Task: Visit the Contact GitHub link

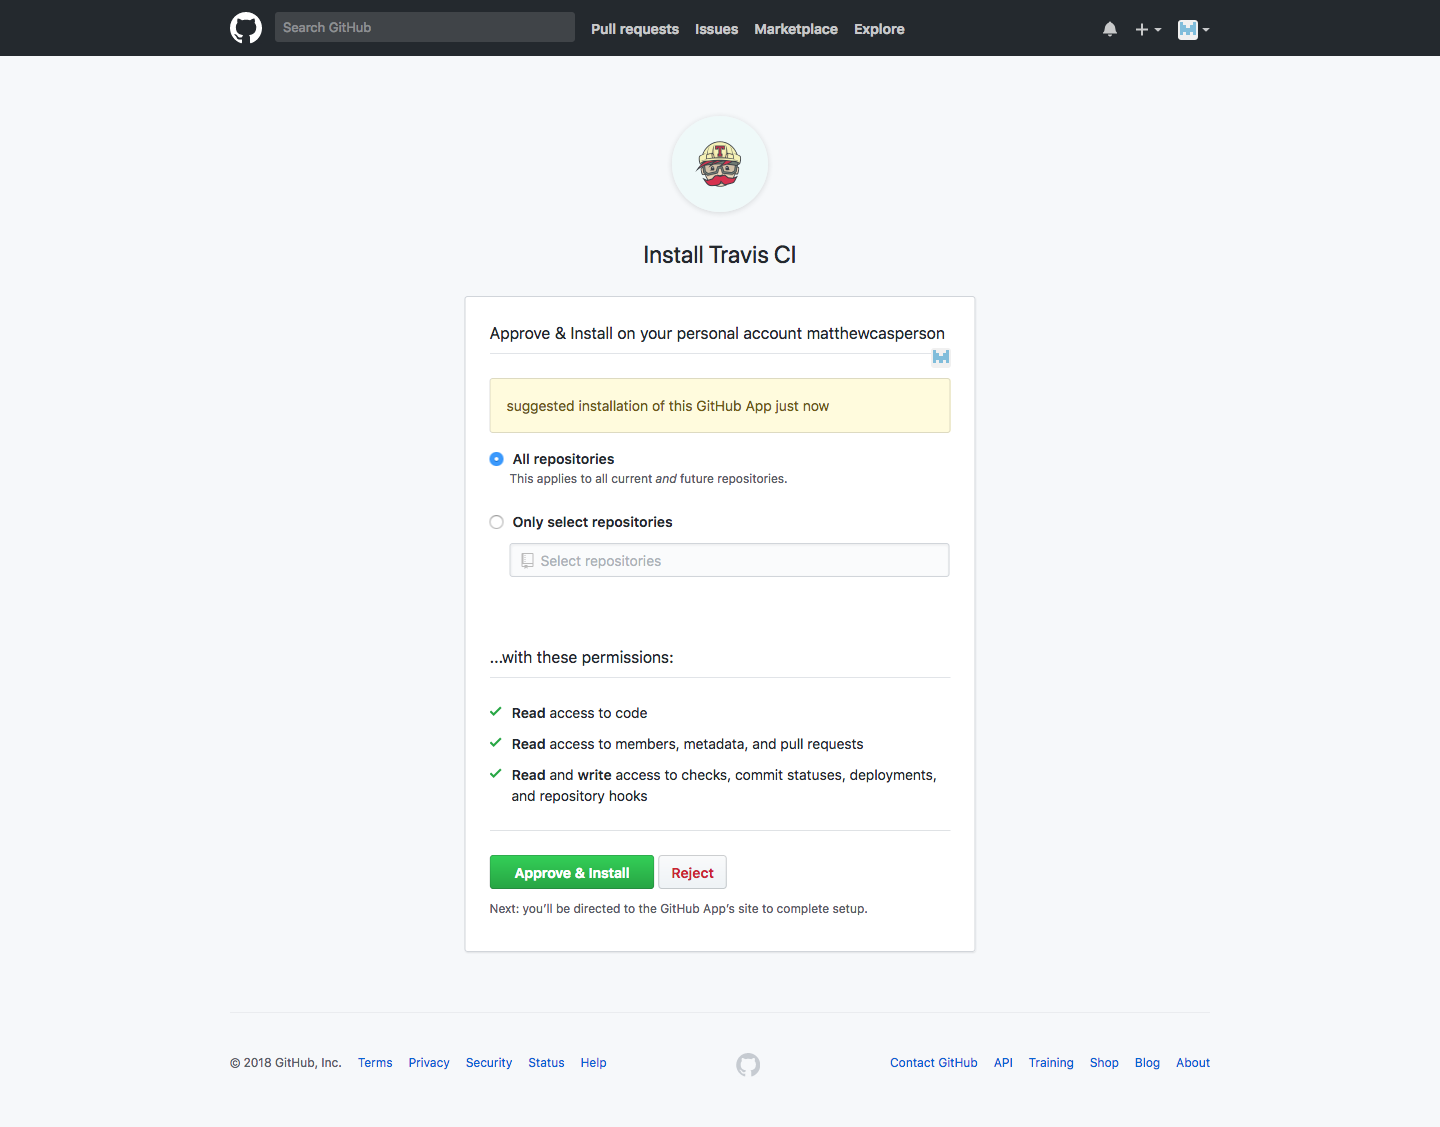Action: 933,1063
